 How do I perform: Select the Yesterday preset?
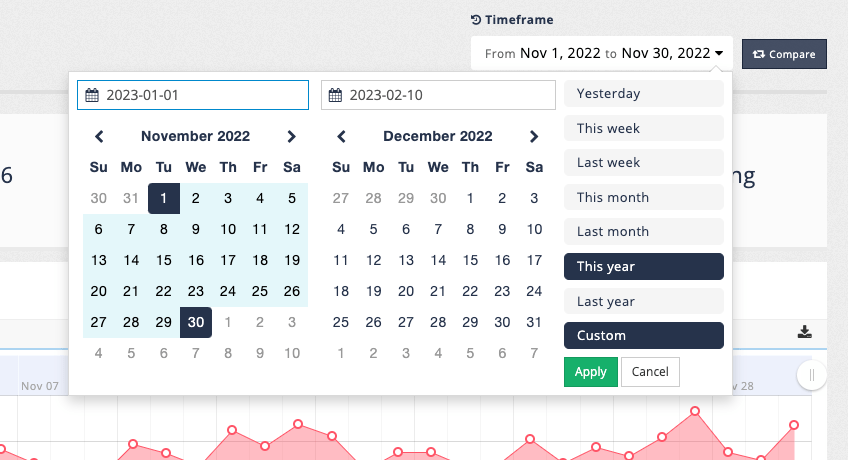644,94
